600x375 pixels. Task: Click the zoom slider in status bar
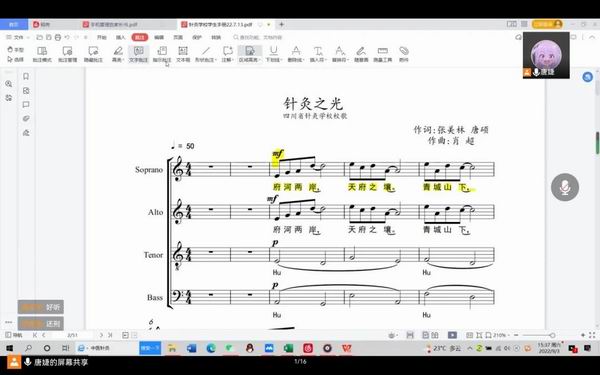click(538, 335)
